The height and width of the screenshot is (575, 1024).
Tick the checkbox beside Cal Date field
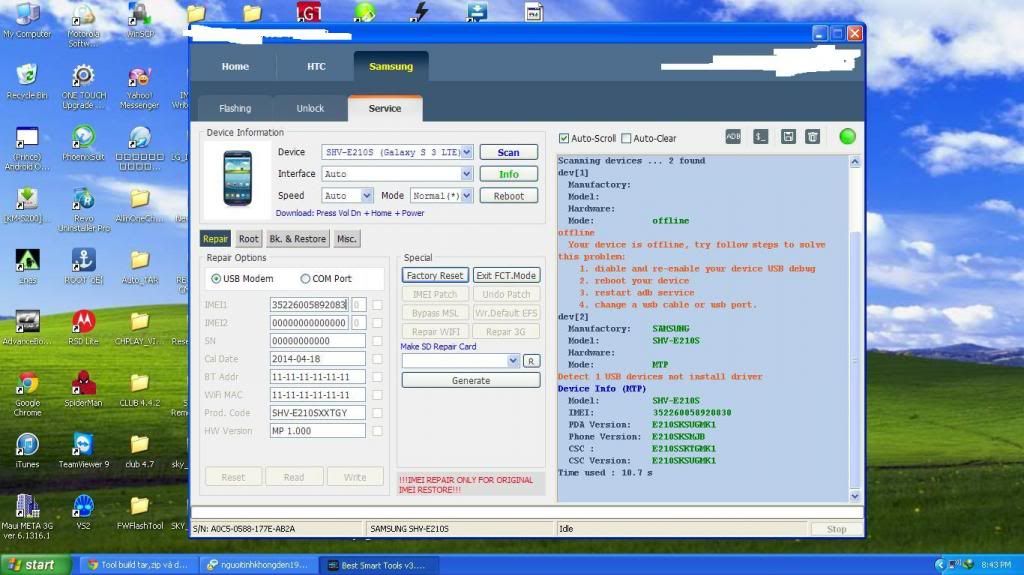377,359
